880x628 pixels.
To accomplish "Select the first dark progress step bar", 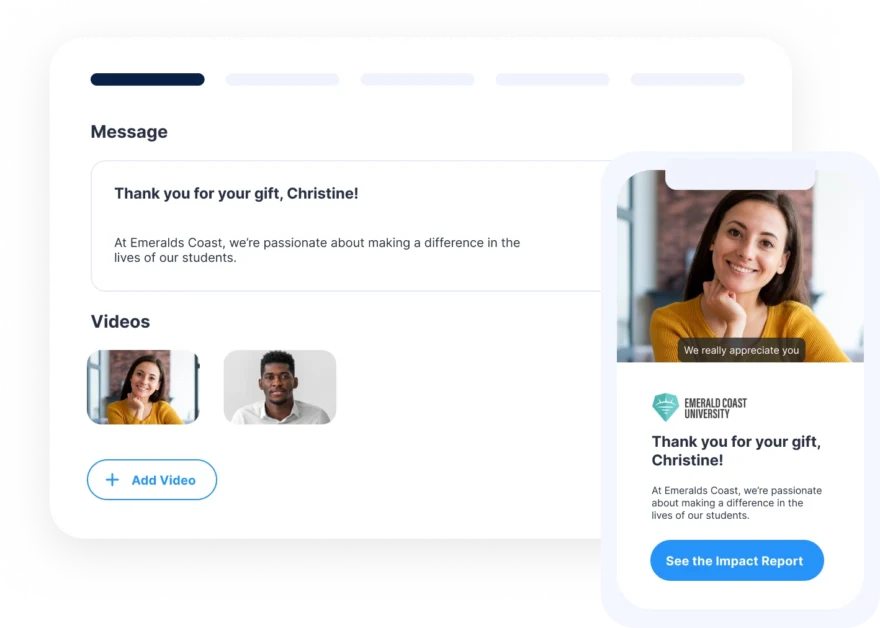I will point(148,79).
